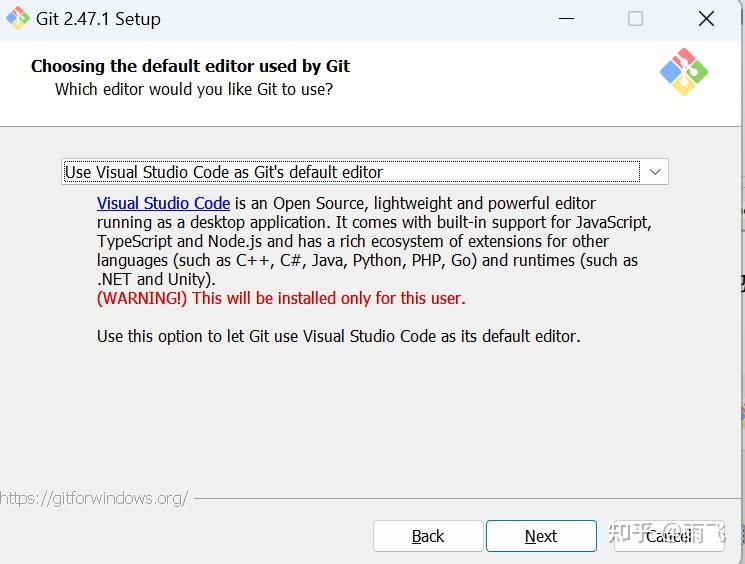745x564 pixels.
Task: Click the "Choosing the default editor" heading
Action: point(190,66)
